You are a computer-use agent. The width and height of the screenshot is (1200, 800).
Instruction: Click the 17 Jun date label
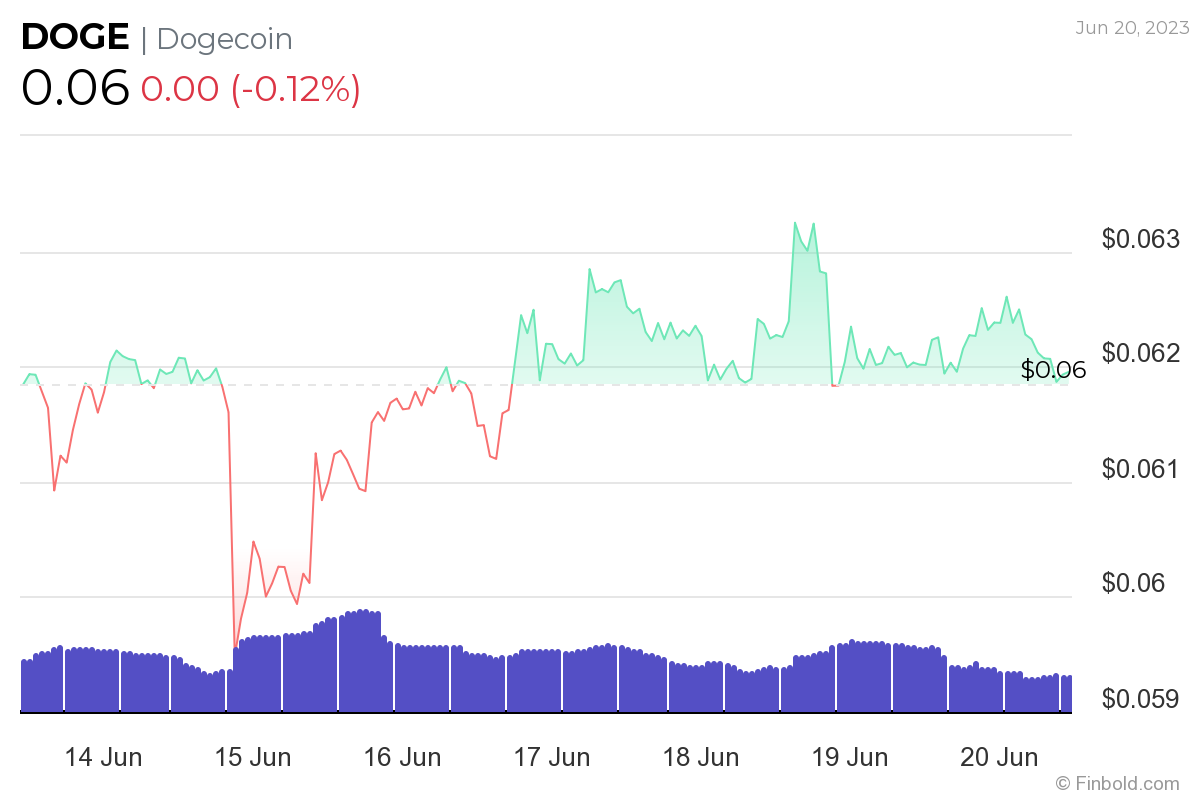click(x=551, y=757)
